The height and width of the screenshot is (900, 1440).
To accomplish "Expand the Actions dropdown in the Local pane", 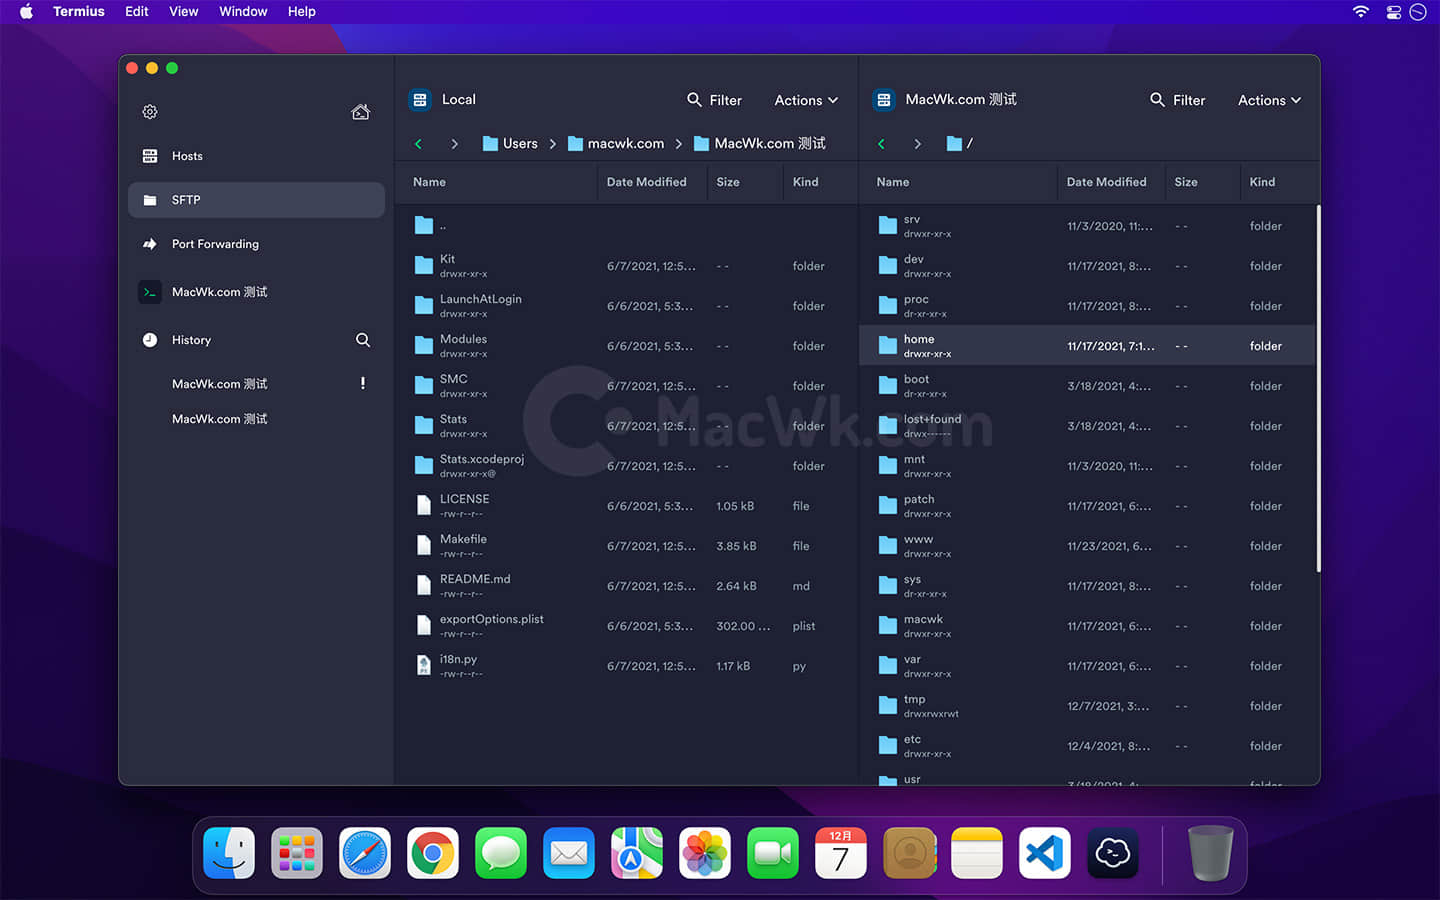I will [806, 100].
